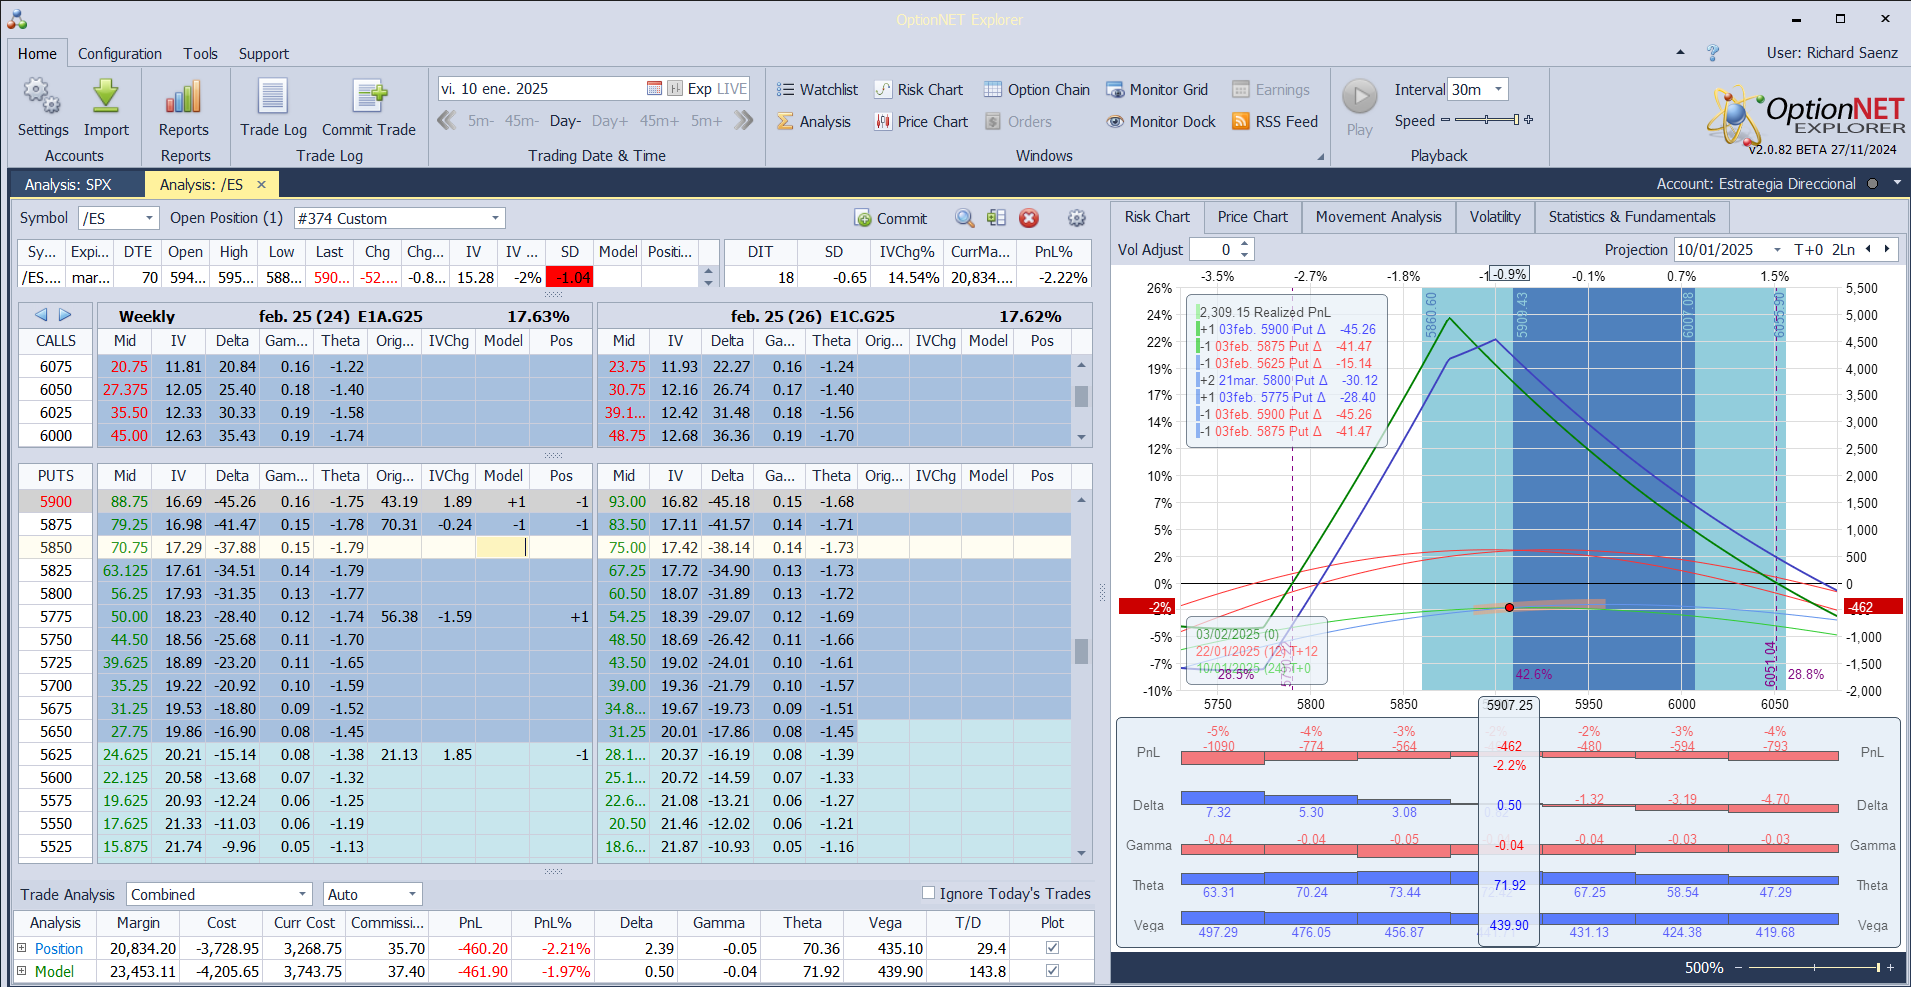The image size is (1911, 987).
Task: Open the Risk Chart window
Action: 919,90
